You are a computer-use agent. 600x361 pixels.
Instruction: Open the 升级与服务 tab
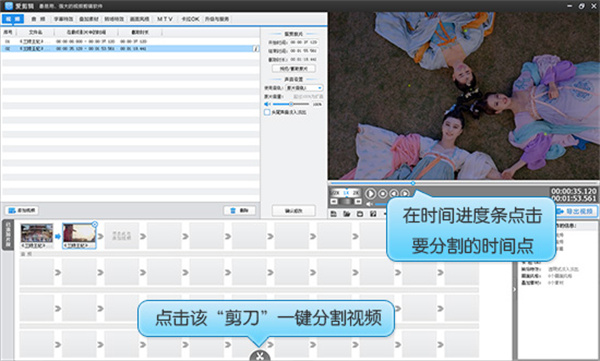point(217,19)
